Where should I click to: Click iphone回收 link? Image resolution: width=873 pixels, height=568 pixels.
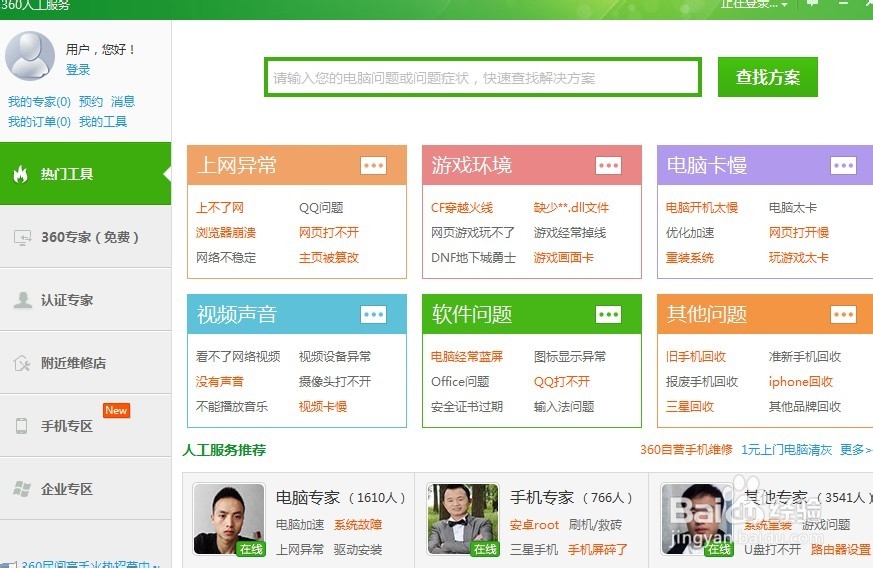801,382
